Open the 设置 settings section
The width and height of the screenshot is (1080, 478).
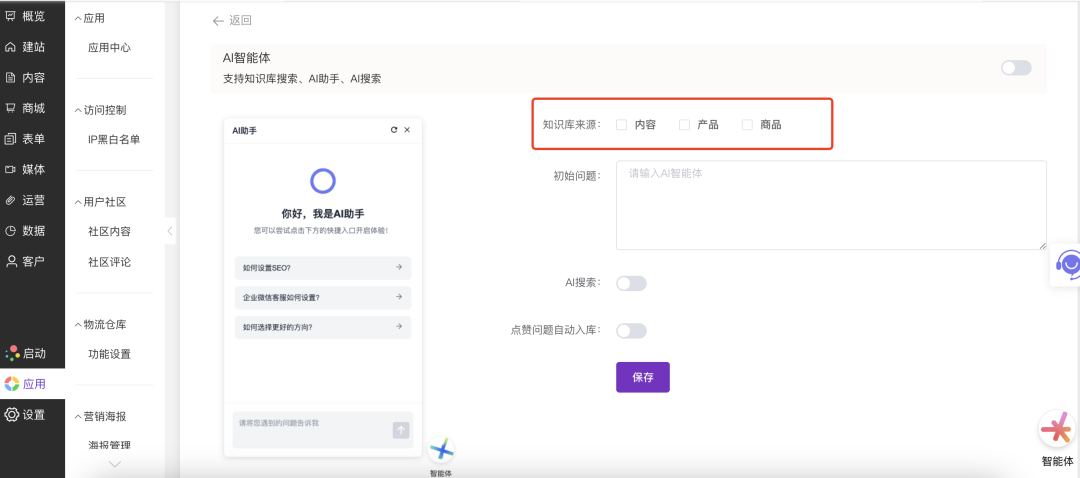pos(25,415)
